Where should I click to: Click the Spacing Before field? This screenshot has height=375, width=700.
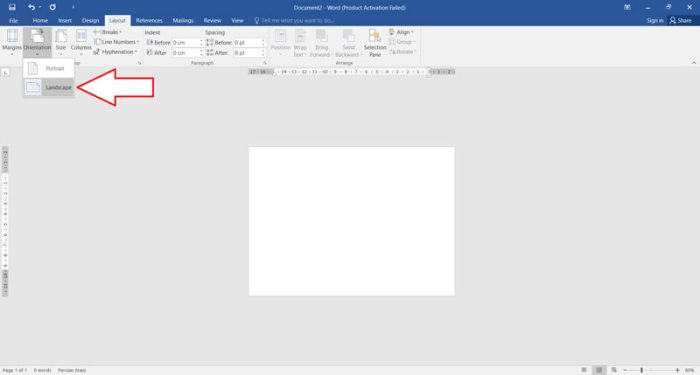coord(247,42)
